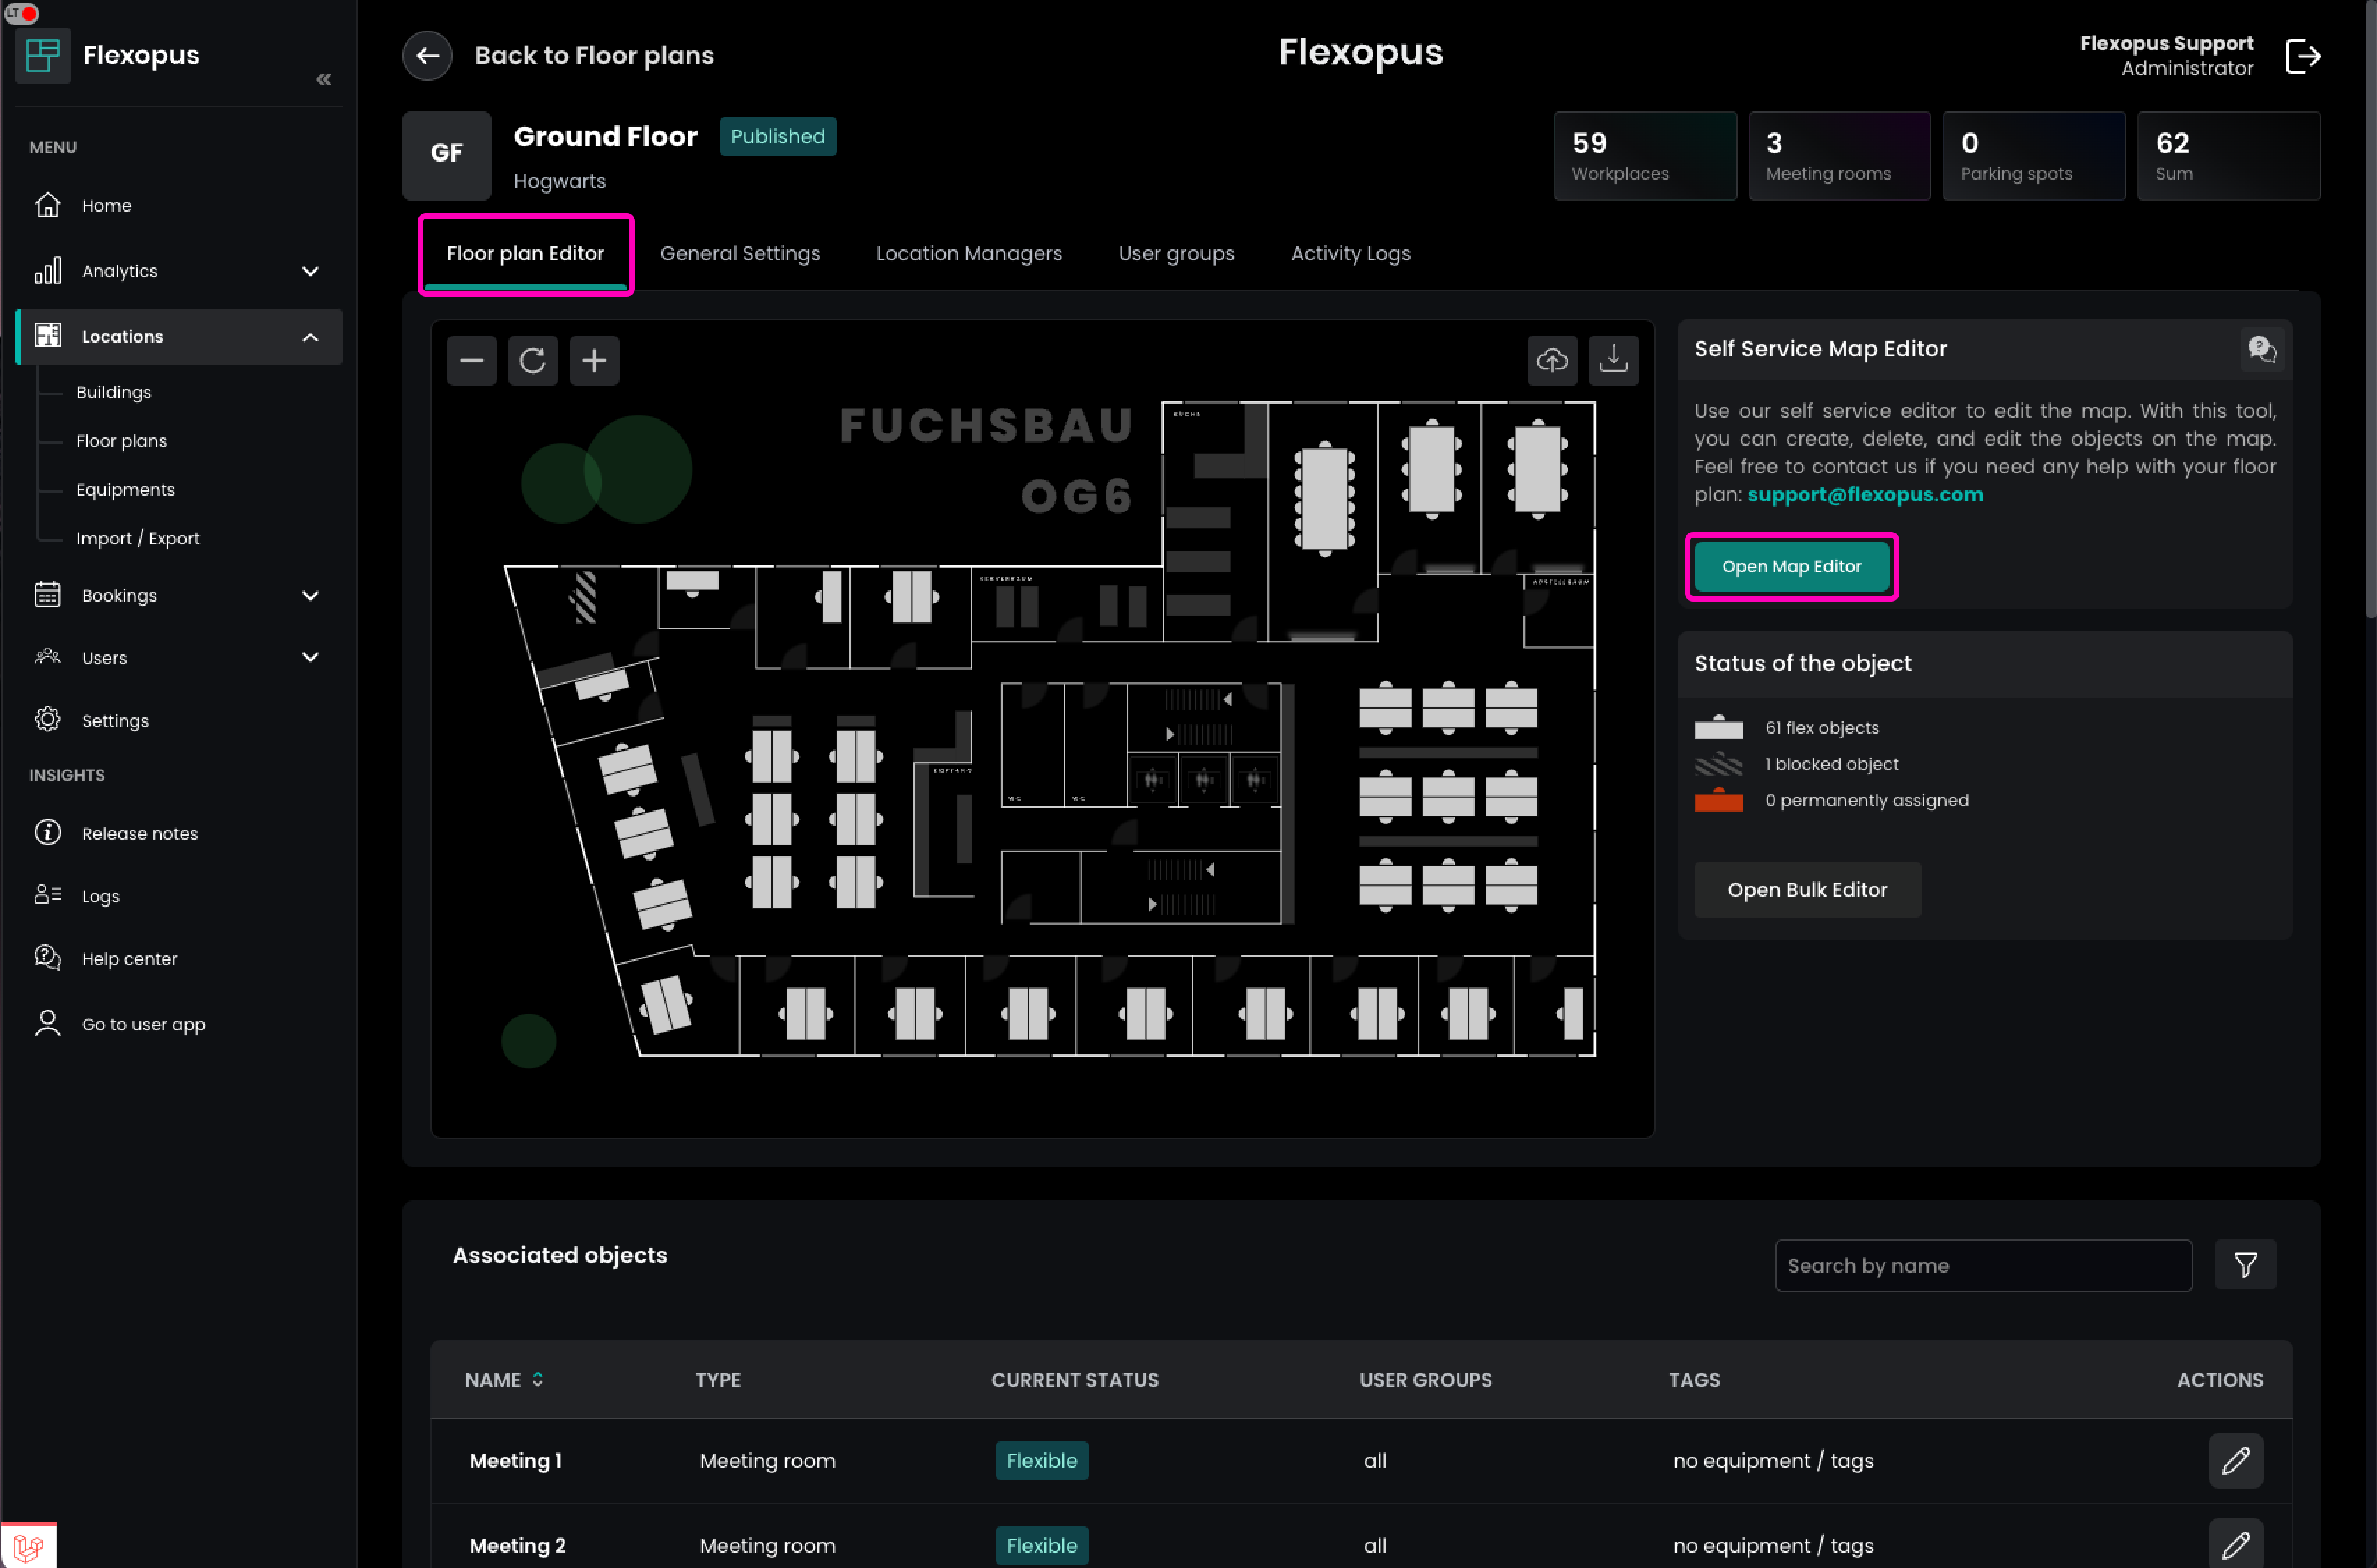Click the zoom out minus icon
This screenshot has width=2377, height=1568.
pyautogui.click(x=471, y=360)
